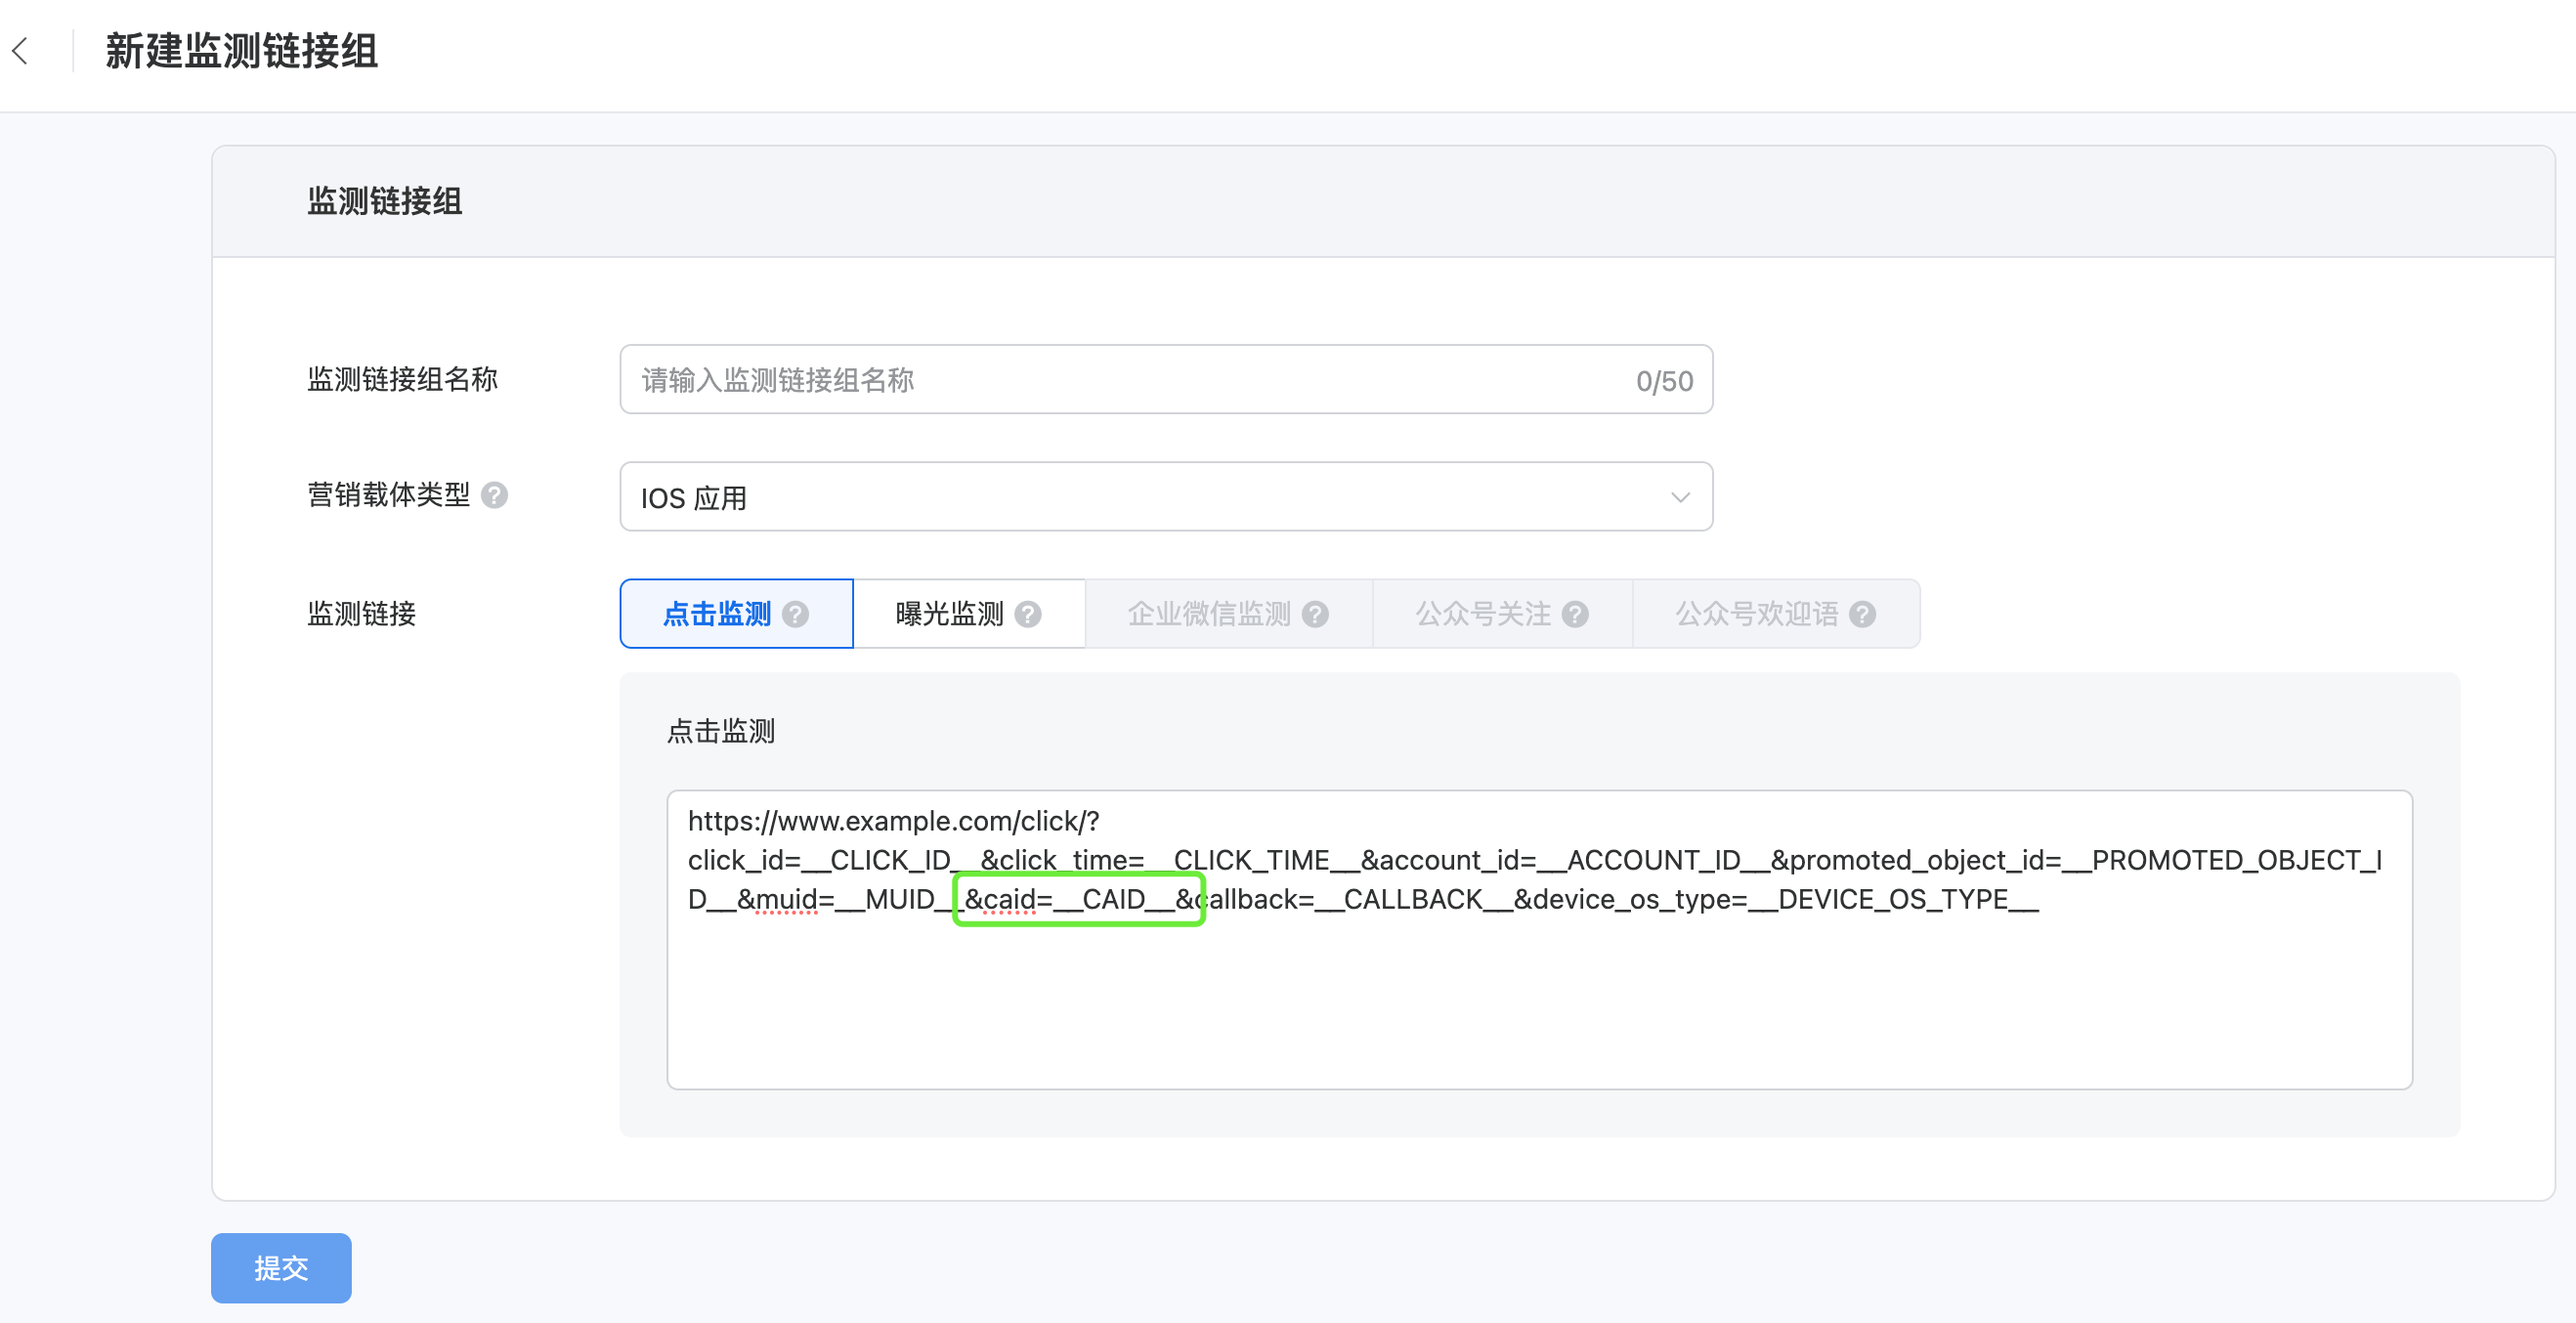Click the 监测链接组 section header
Screen dimensions: 2576x1323
point(385,202)
